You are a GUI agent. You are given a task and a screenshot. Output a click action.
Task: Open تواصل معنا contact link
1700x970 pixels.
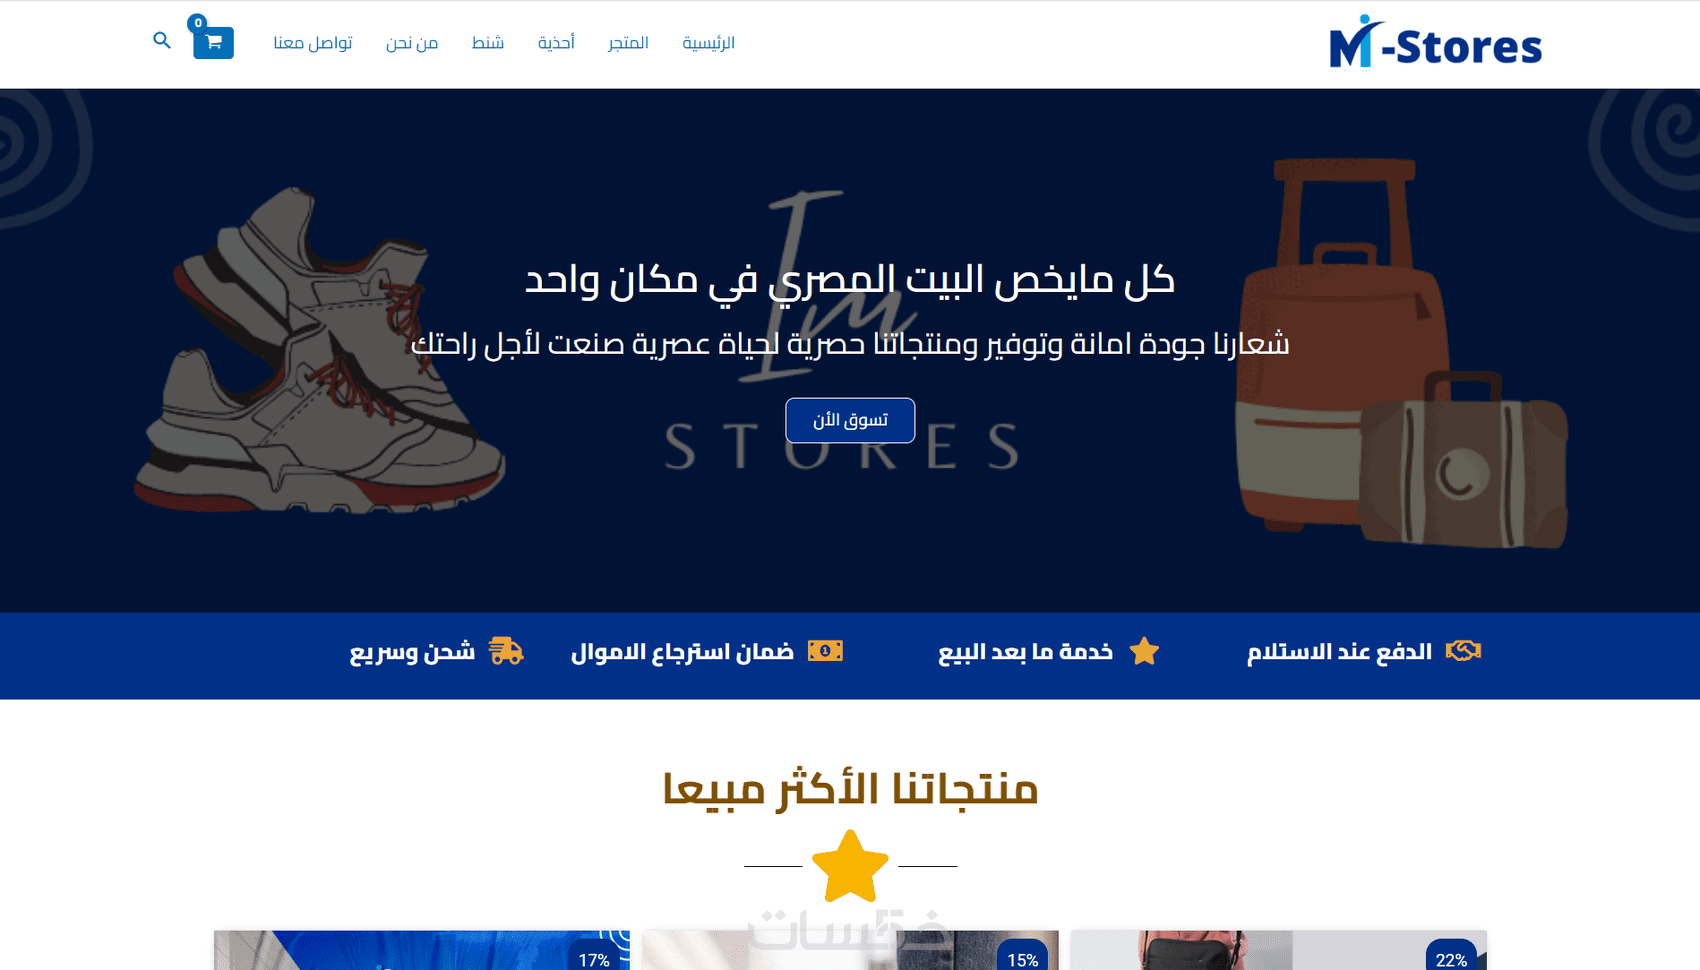click(313, 43)
